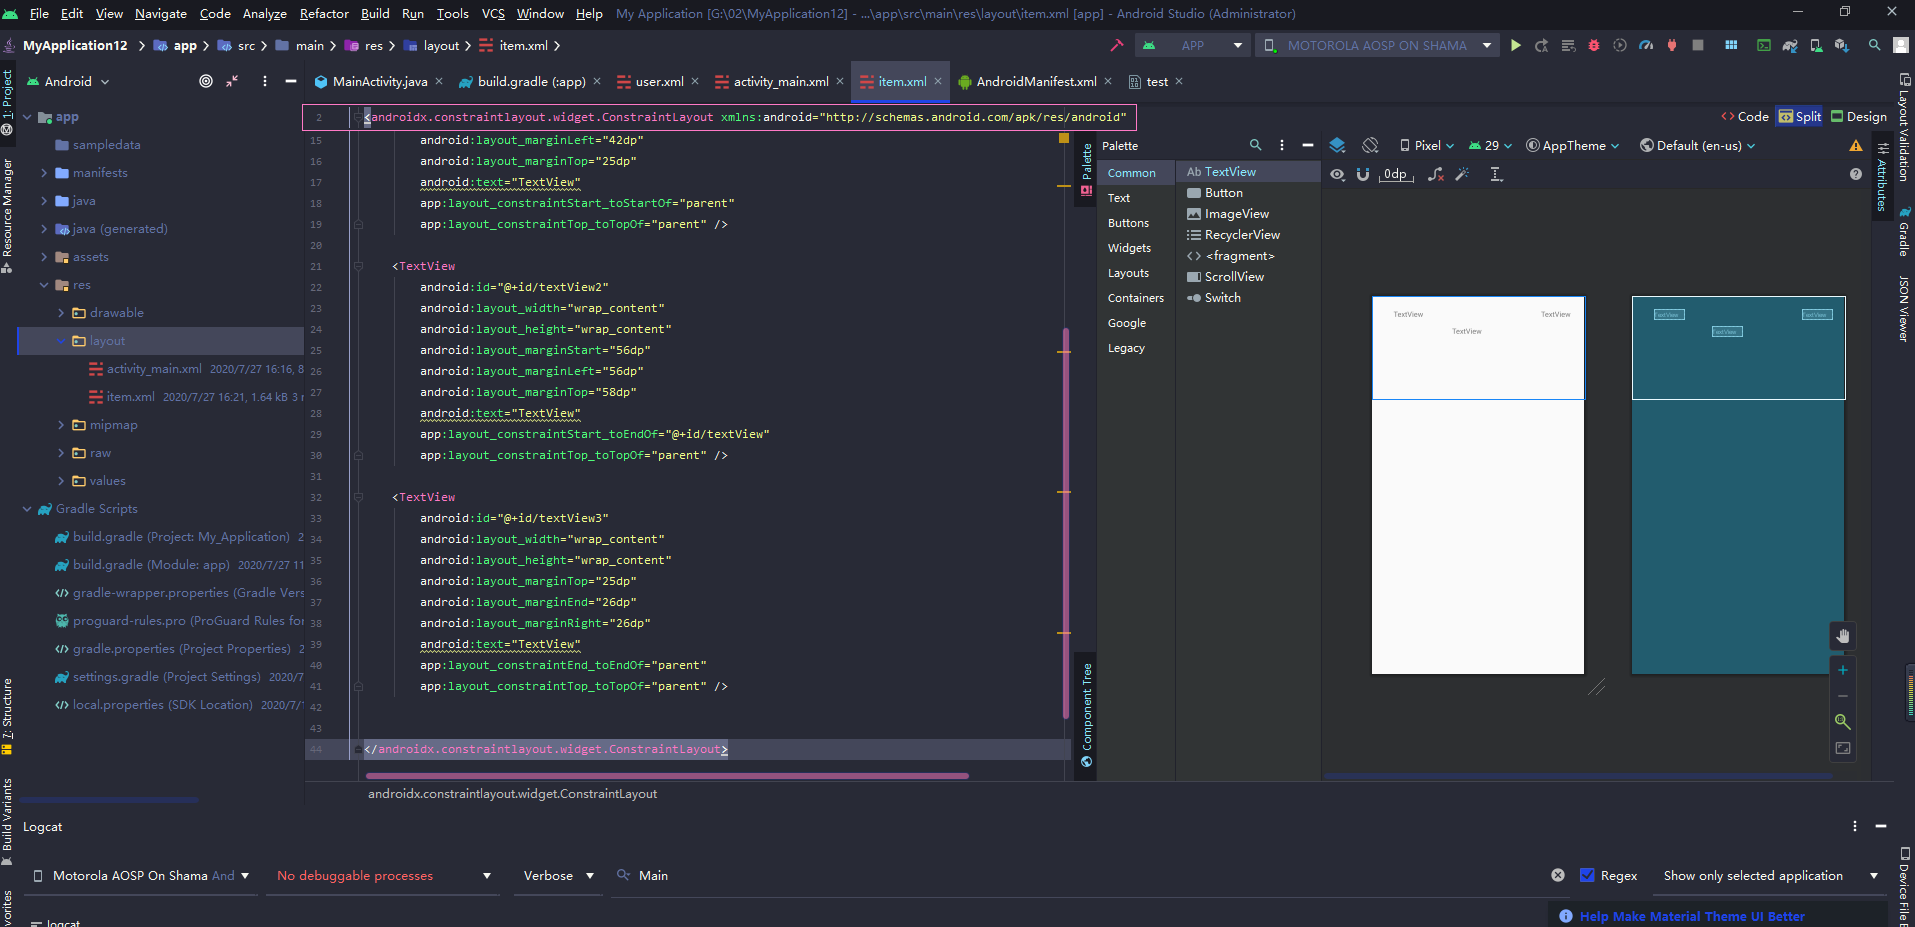Start the debugger from the toolbar
Viewport: 1915px width, 927px height.
pyautogui.click(x=1594, y=45)
